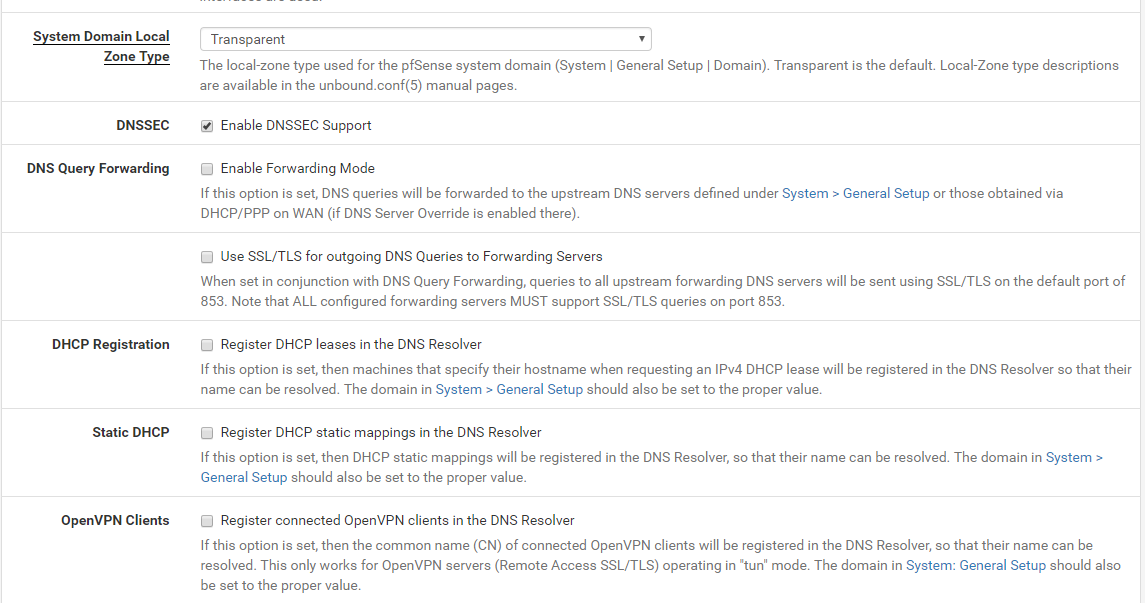Click the OpenVPN Clients row heading
The height and width of the screenshot is (603, 1145).
pyautogui.click(x=115, y=521)
